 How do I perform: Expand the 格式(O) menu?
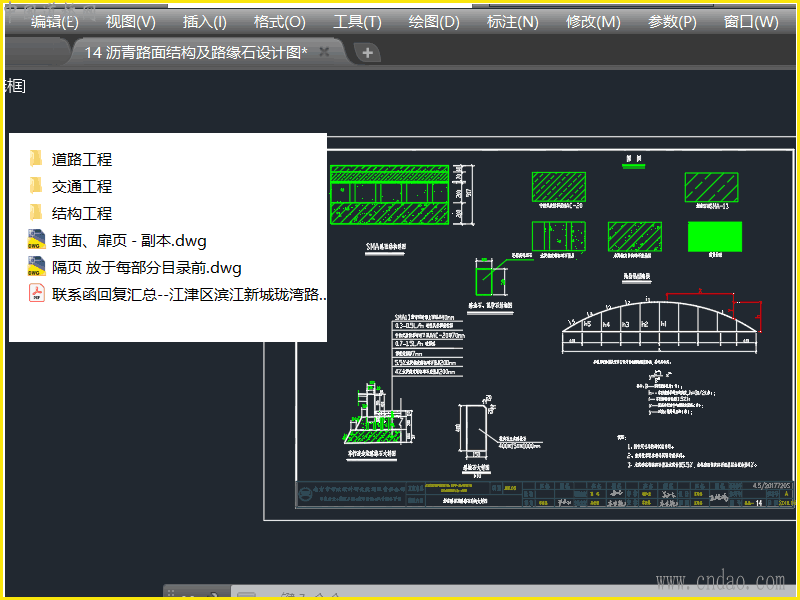pyautogui.click(x=280, y=22)
